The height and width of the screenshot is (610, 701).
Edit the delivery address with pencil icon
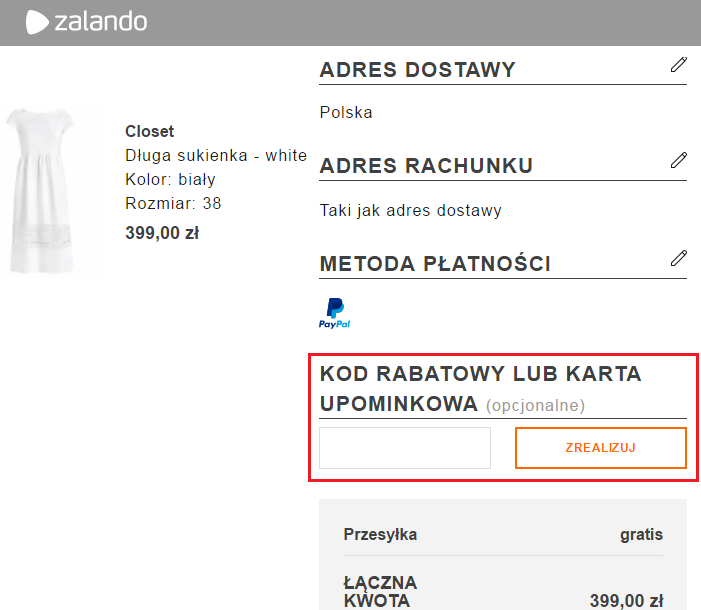(679, 65)
